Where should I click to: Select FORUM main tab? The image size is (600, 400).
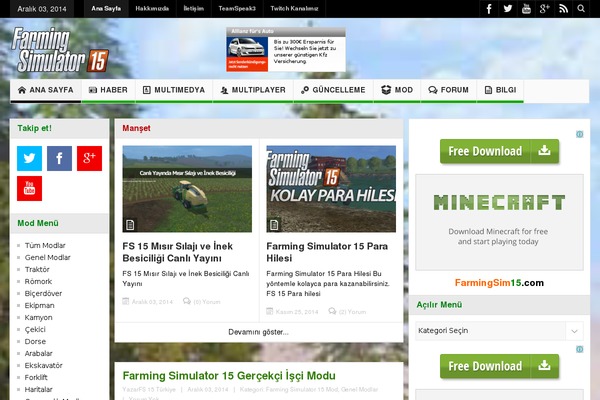coord(448,90)
